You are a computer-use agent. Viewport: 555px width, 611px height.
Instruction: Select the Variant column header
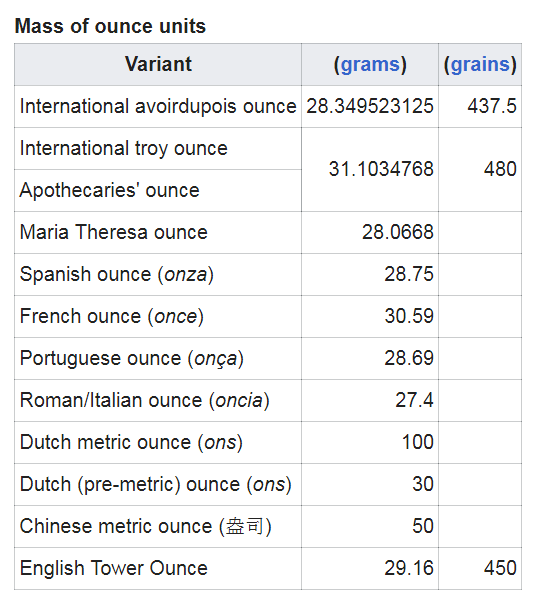[x=158, y=64]
